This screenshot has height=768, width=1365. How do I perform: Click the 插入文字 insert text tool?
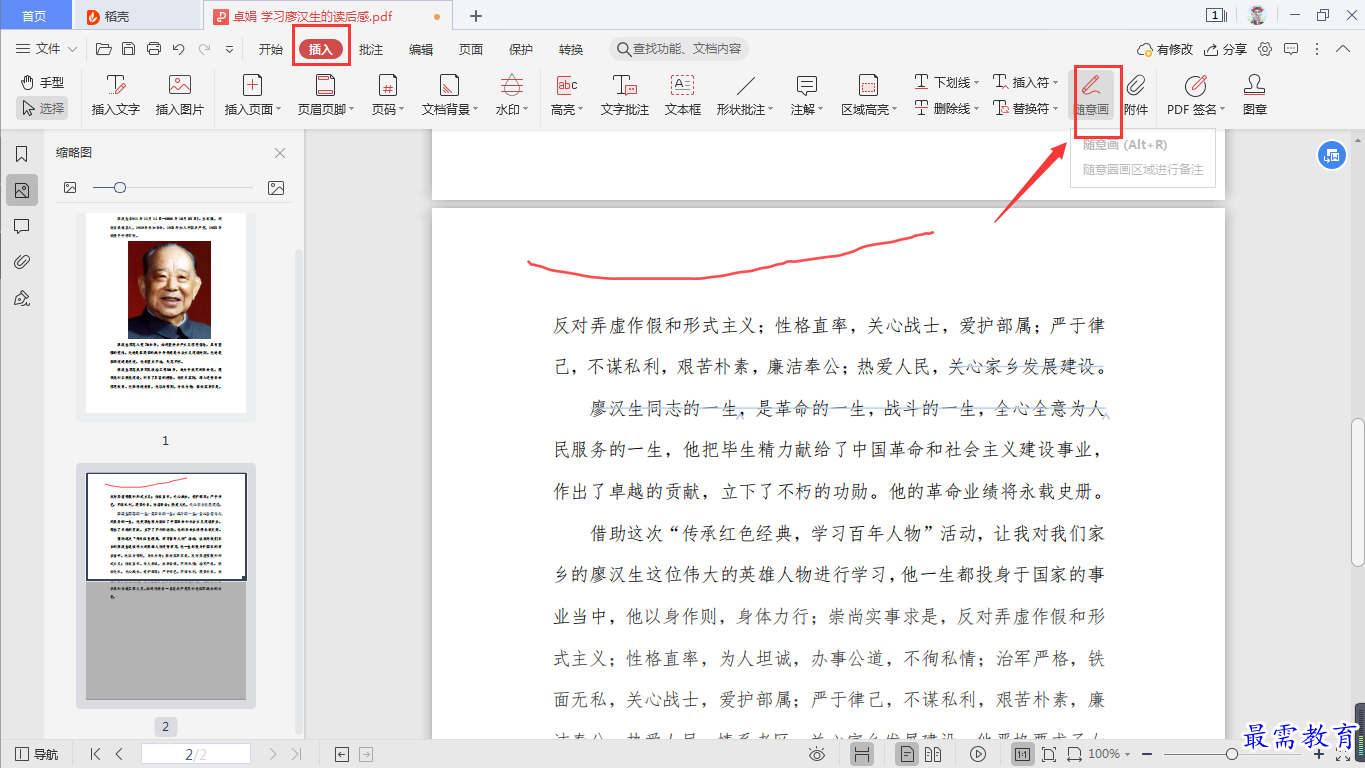(116, 96)
